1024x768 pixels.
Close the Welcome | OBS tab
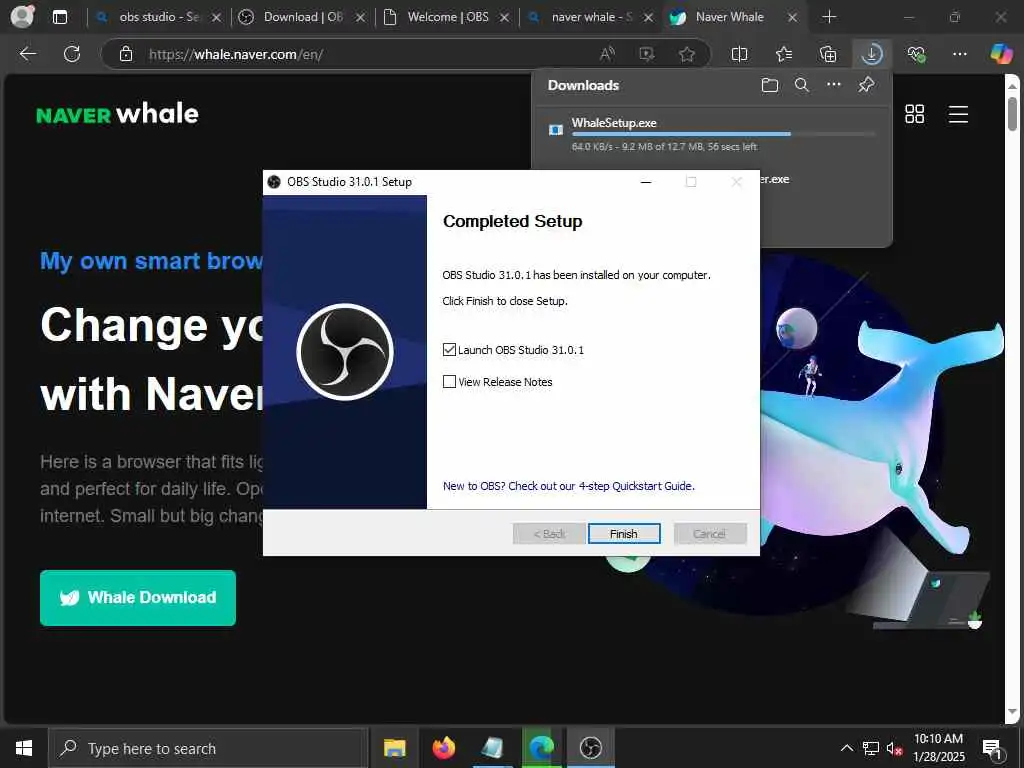click(x=504, y=18)
